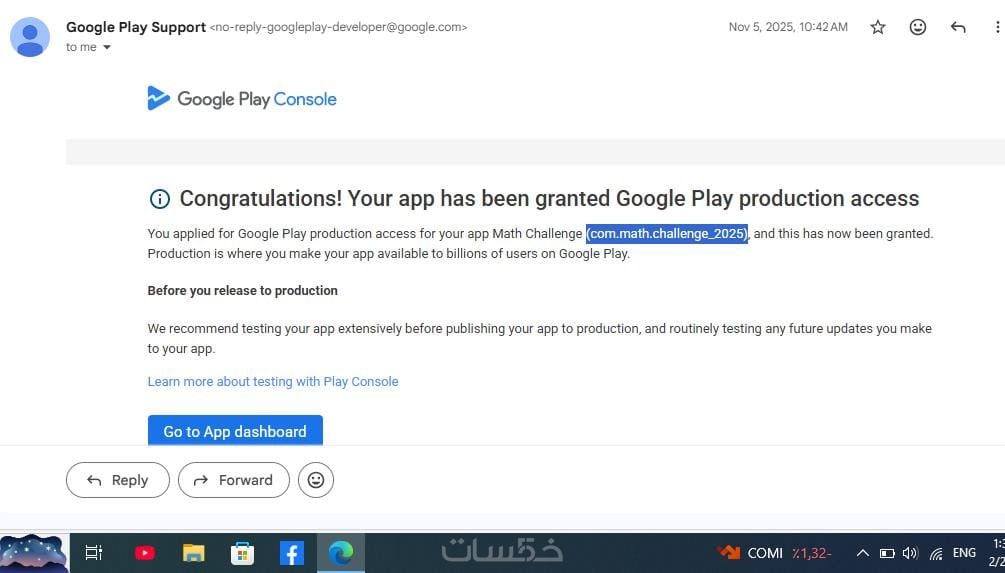Click the sender's profile avatar
Screen dimensions: 1005x573
pyautogui.click(x=30, y=36)
